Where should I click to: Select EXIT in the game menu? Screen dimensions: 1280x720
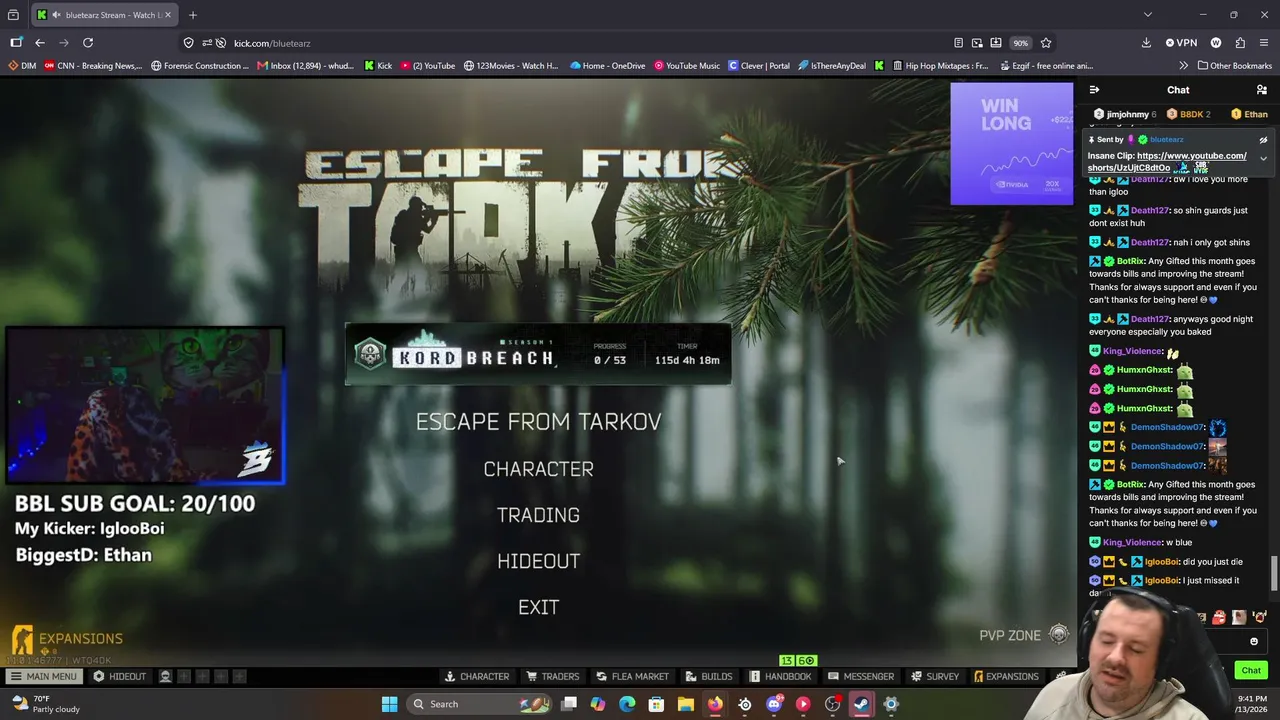tap(538, 607)
